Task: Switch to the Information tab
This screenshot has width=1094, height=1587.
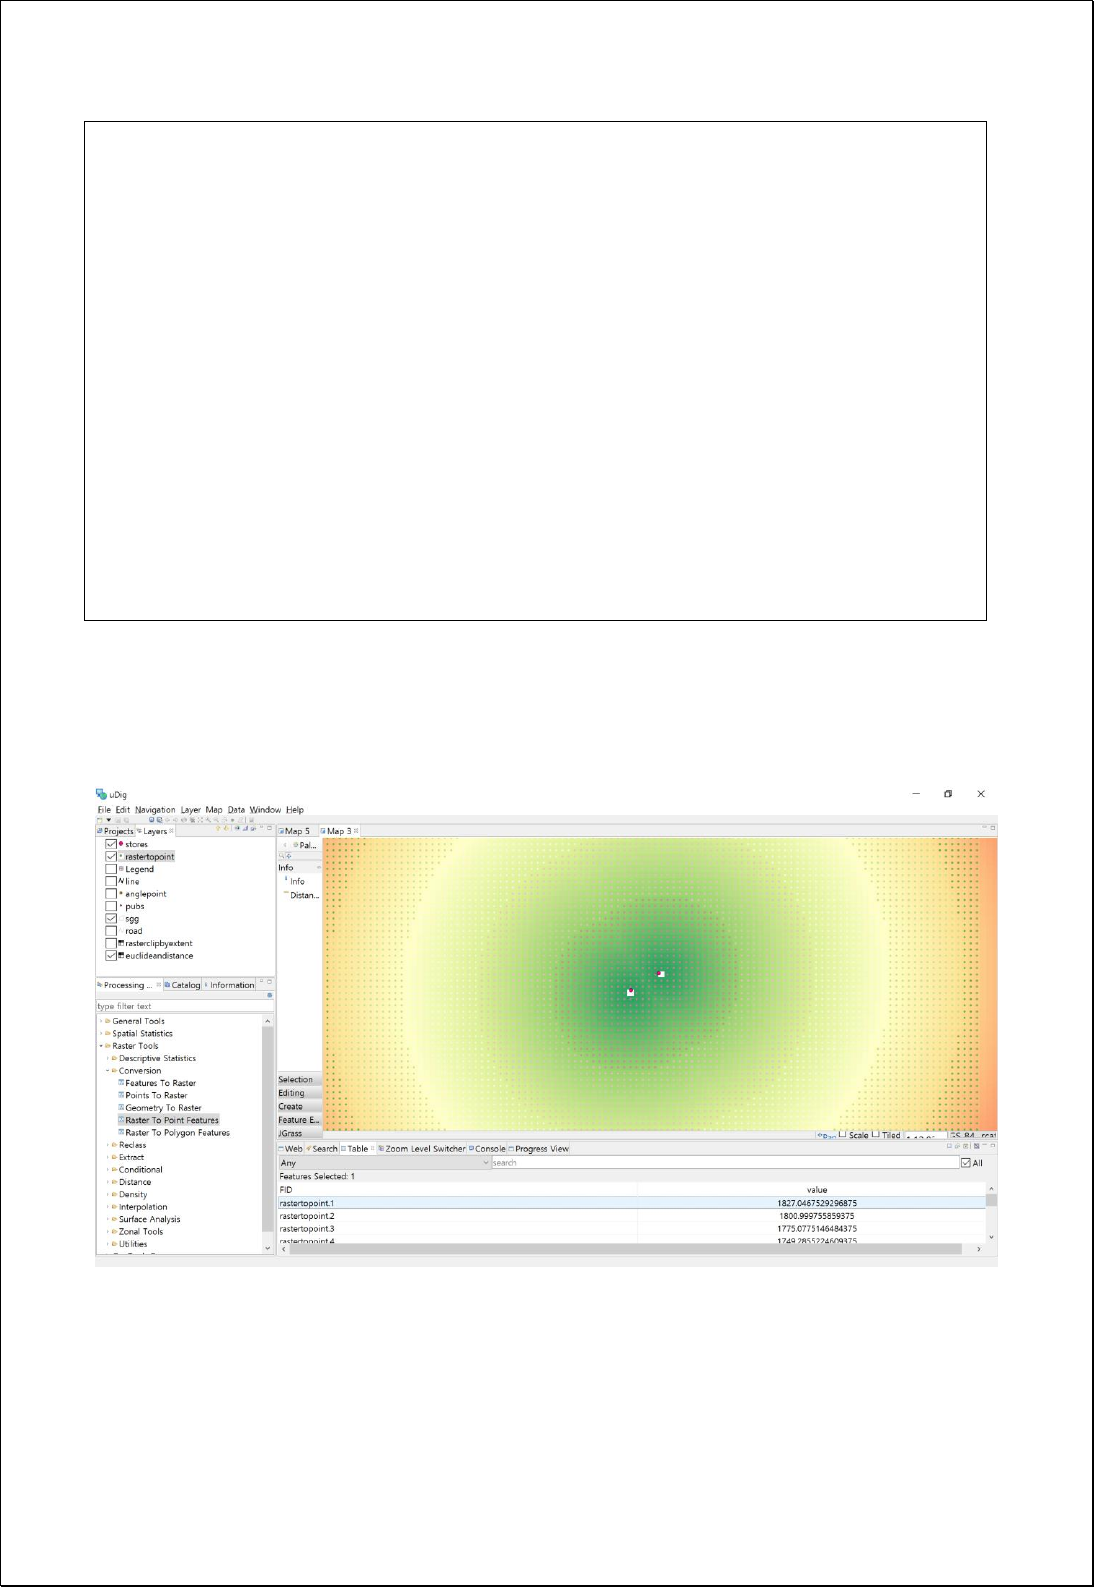Action: tap(230, 985)
